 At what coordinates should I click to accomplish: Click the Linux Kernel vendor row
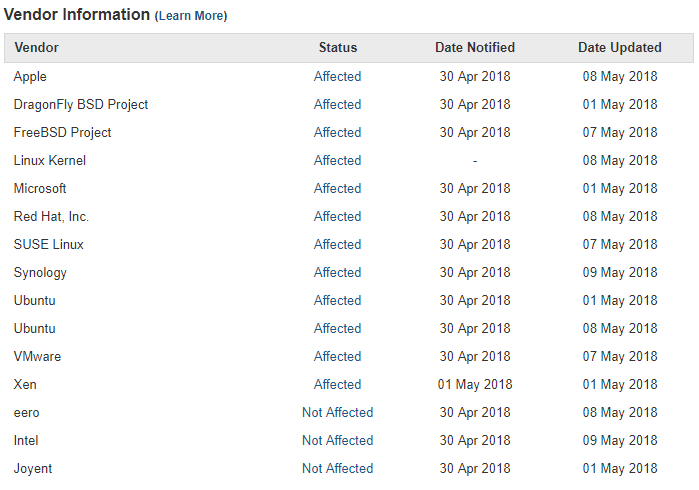click(x=50, y=160)
